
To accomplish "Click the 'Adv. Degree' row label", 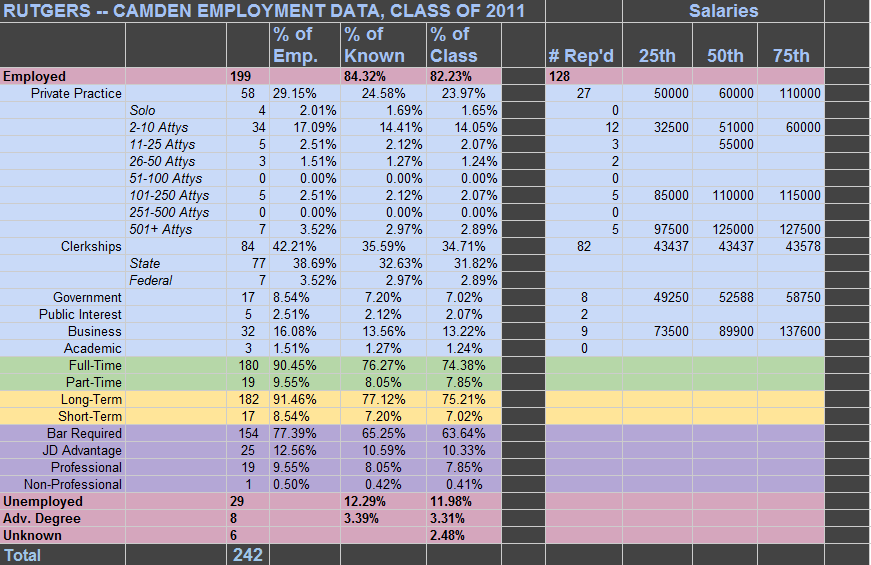I will [x=42, y=519].
